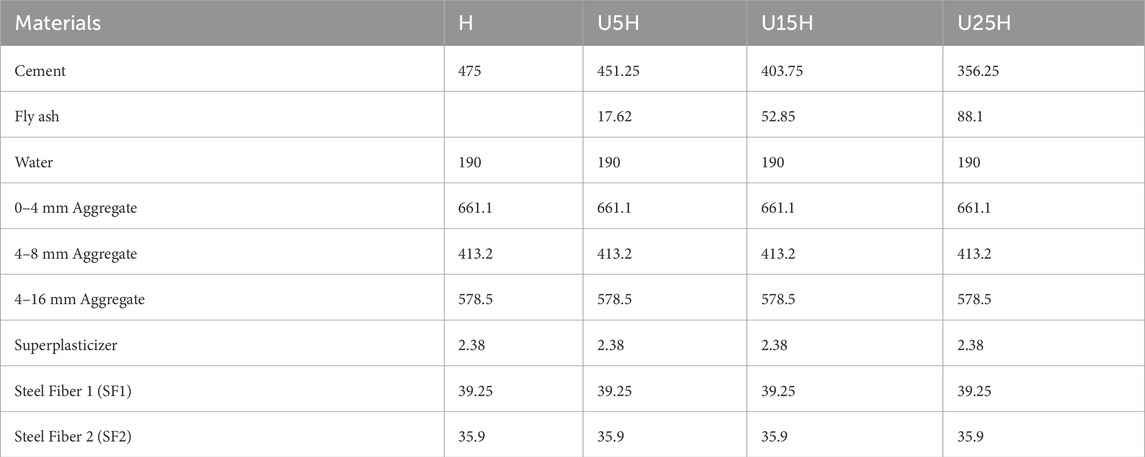Select fly ash value 88.1
Viewport: 1145px width, 457px height.
(x=967, y=116)
